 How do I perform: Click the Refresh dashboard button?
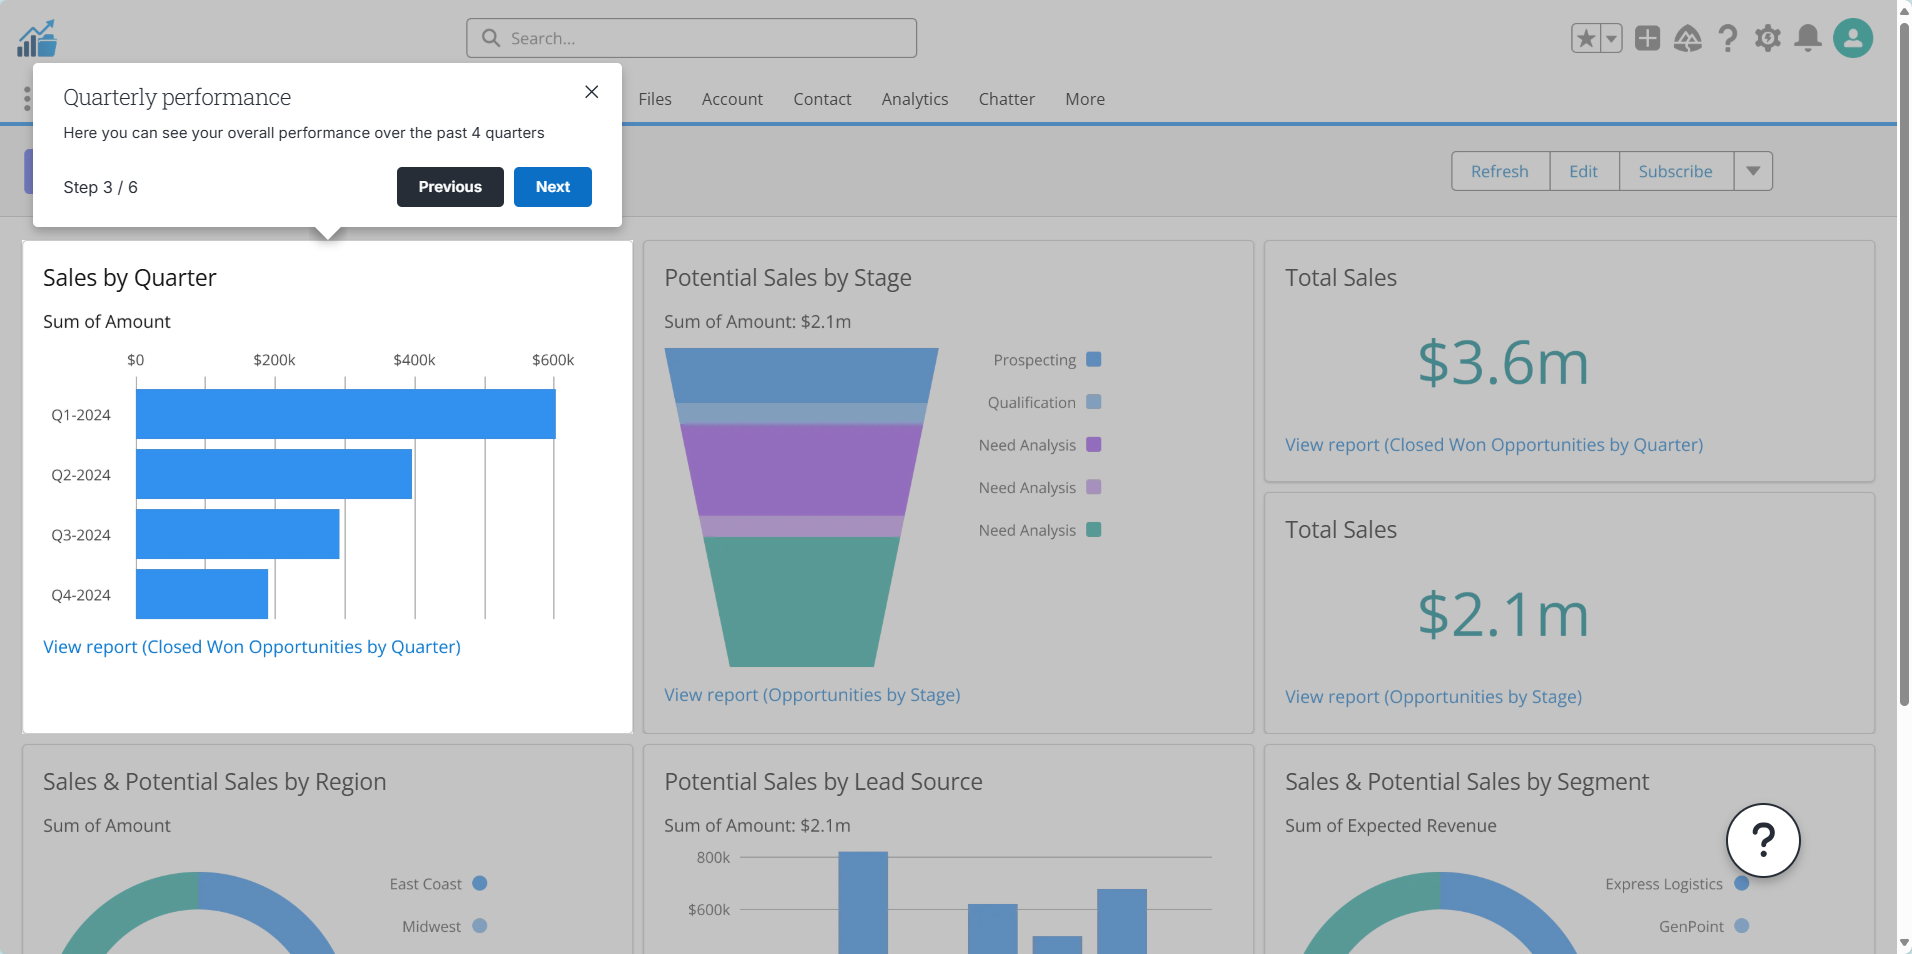(1499, 171)
